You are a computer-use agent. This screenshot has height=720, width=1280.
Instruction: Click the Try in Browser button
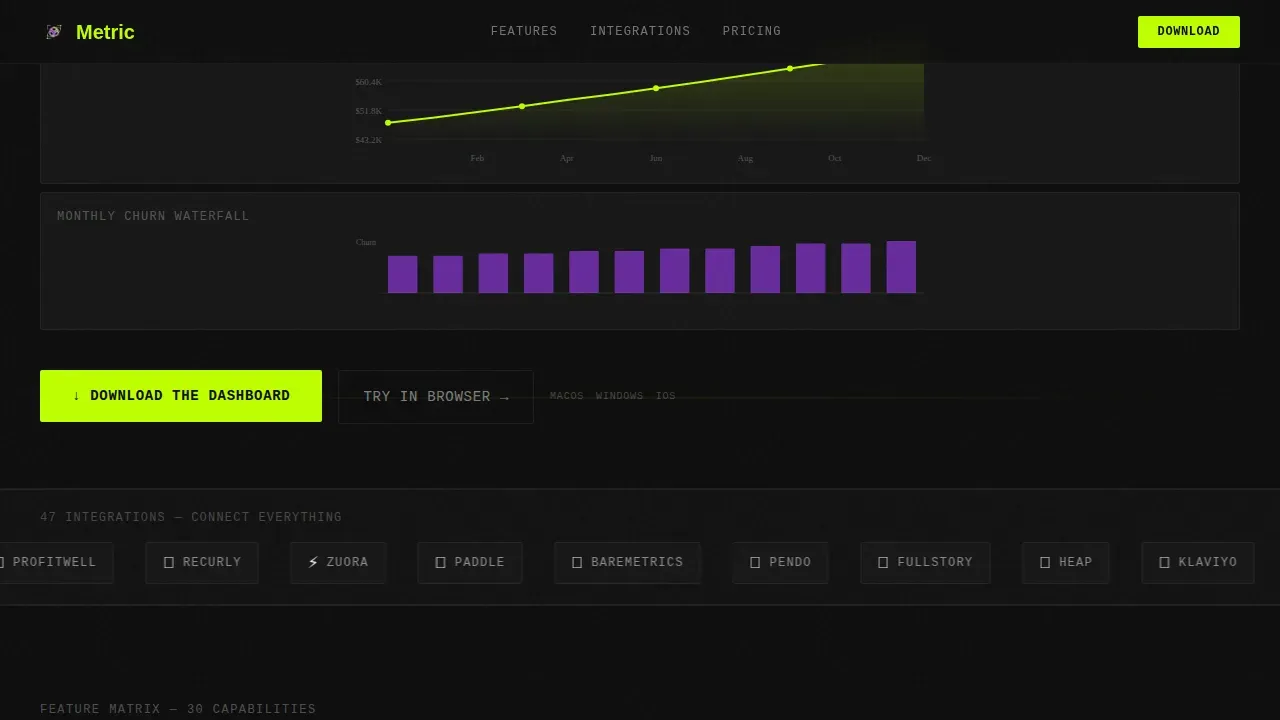point(436,397)
